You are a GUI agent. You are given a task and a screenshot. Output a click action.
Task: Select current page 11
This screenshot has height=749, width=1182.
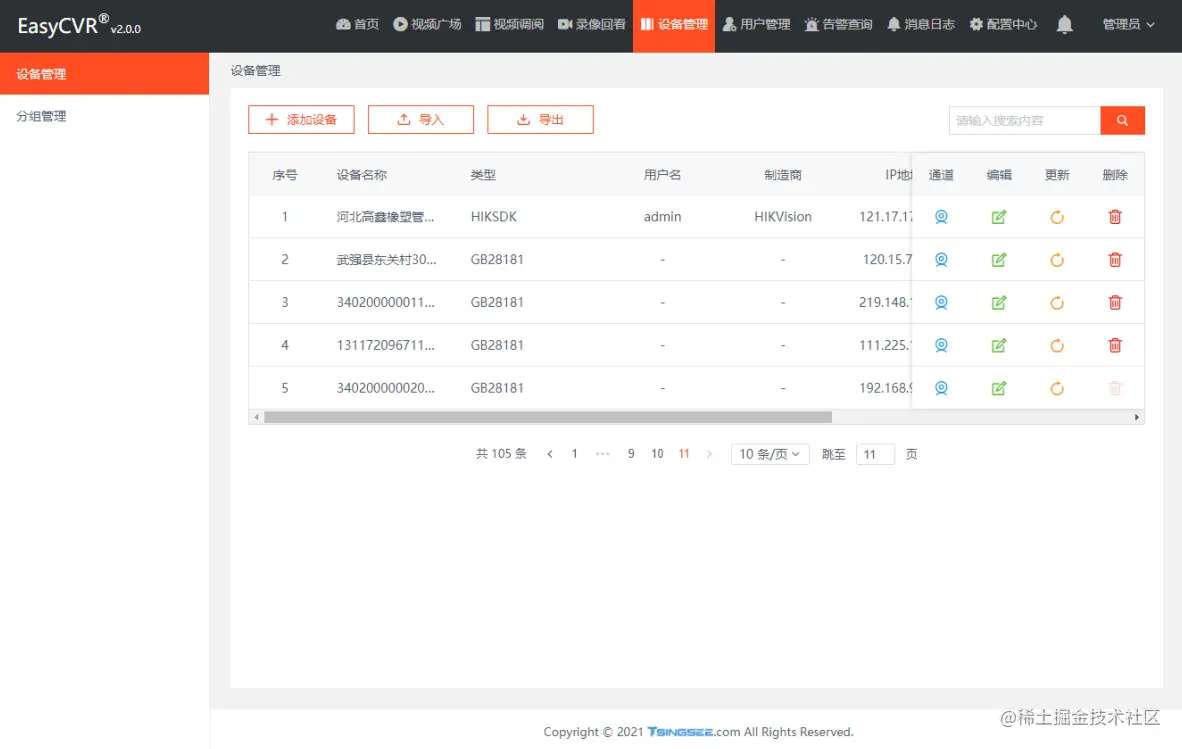click(684, 454)
